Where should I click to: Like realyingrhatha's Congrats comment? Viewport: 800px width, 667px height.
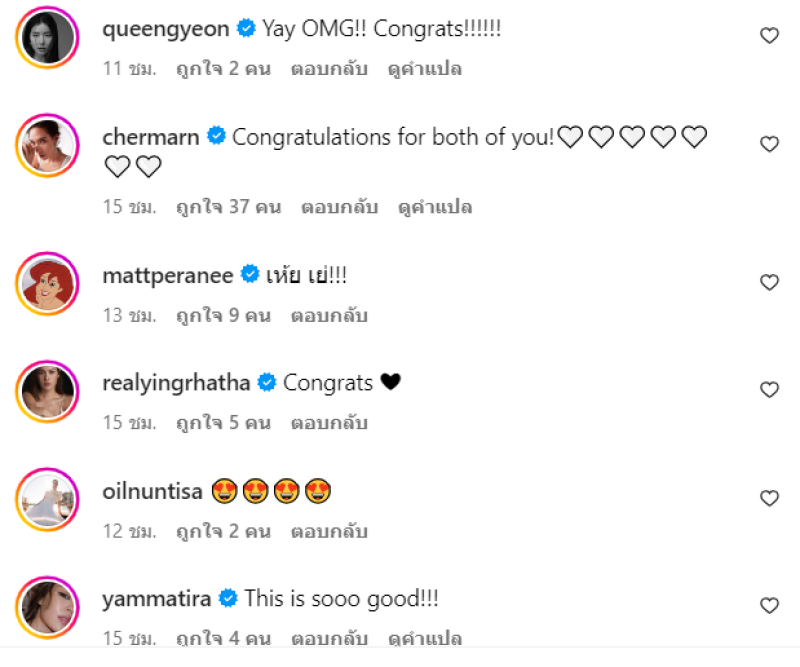point(769,390)
